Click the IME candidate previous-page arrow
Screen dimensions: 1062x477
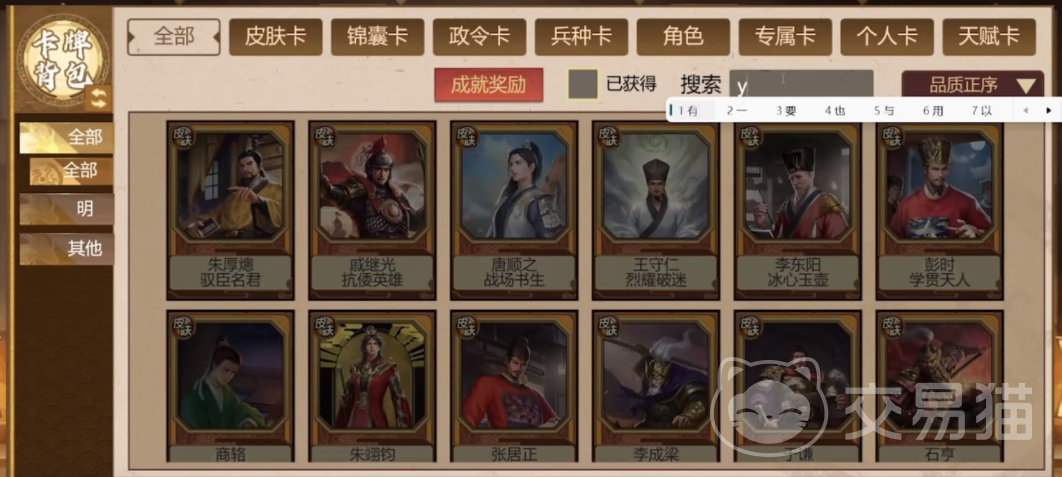pyautogui.click(x=1025, y=110)
